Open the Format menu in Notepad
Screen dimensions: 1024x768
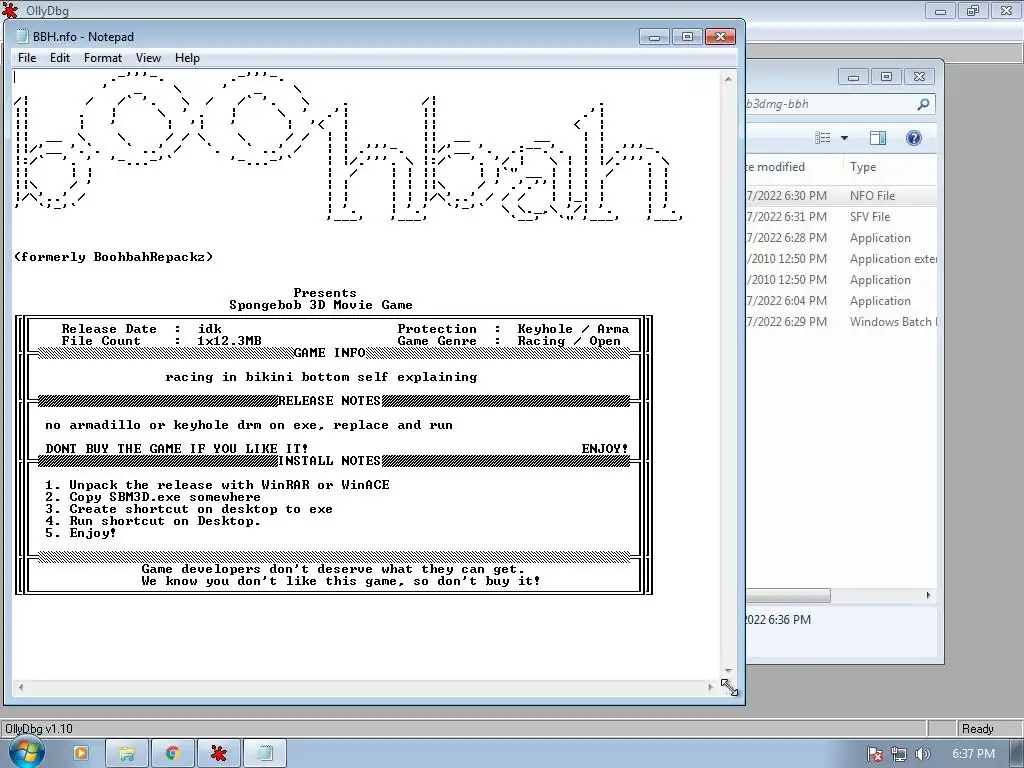pyautogui.click(x=103, y=58)
